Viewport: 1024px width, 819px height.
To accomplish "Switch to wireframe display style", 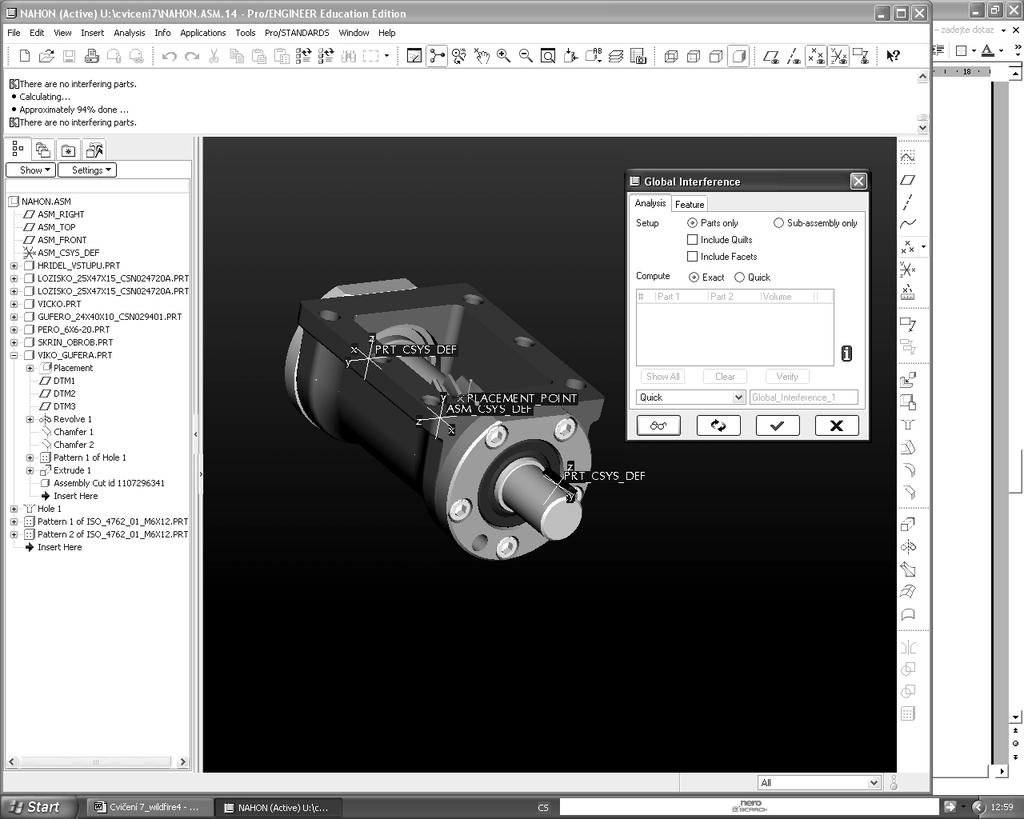I will 671,56.
